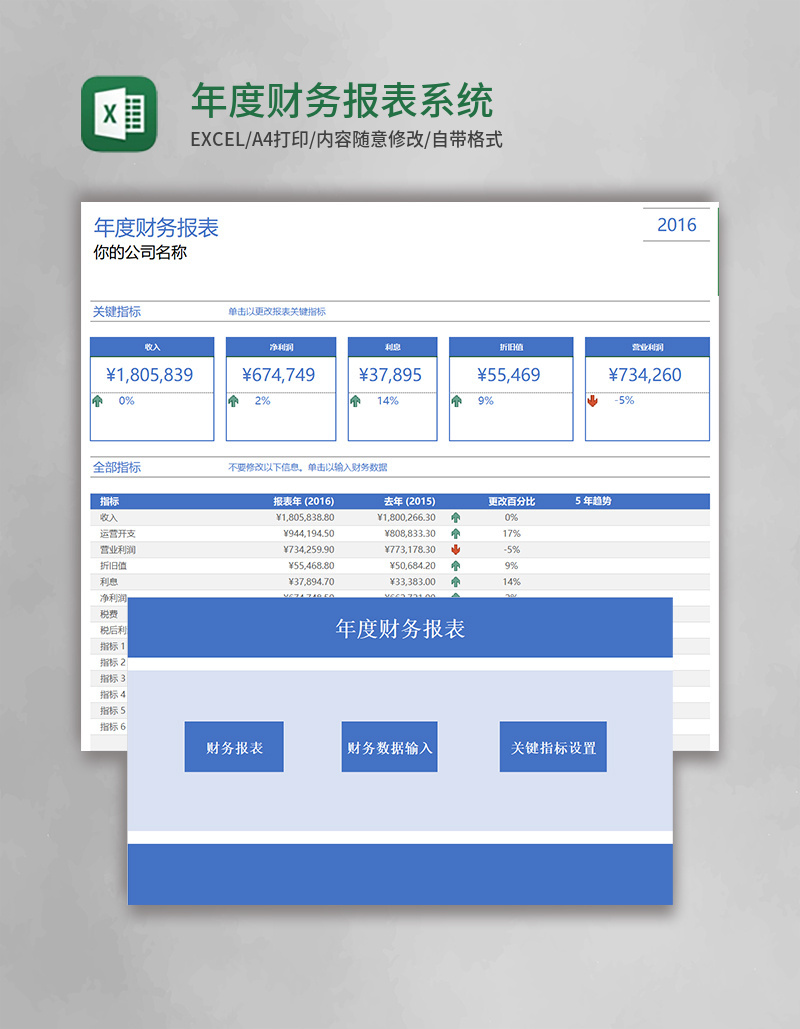800x1029 pixels.
Task: Select the 收入 KPI card header
Action: coord(152,345)
